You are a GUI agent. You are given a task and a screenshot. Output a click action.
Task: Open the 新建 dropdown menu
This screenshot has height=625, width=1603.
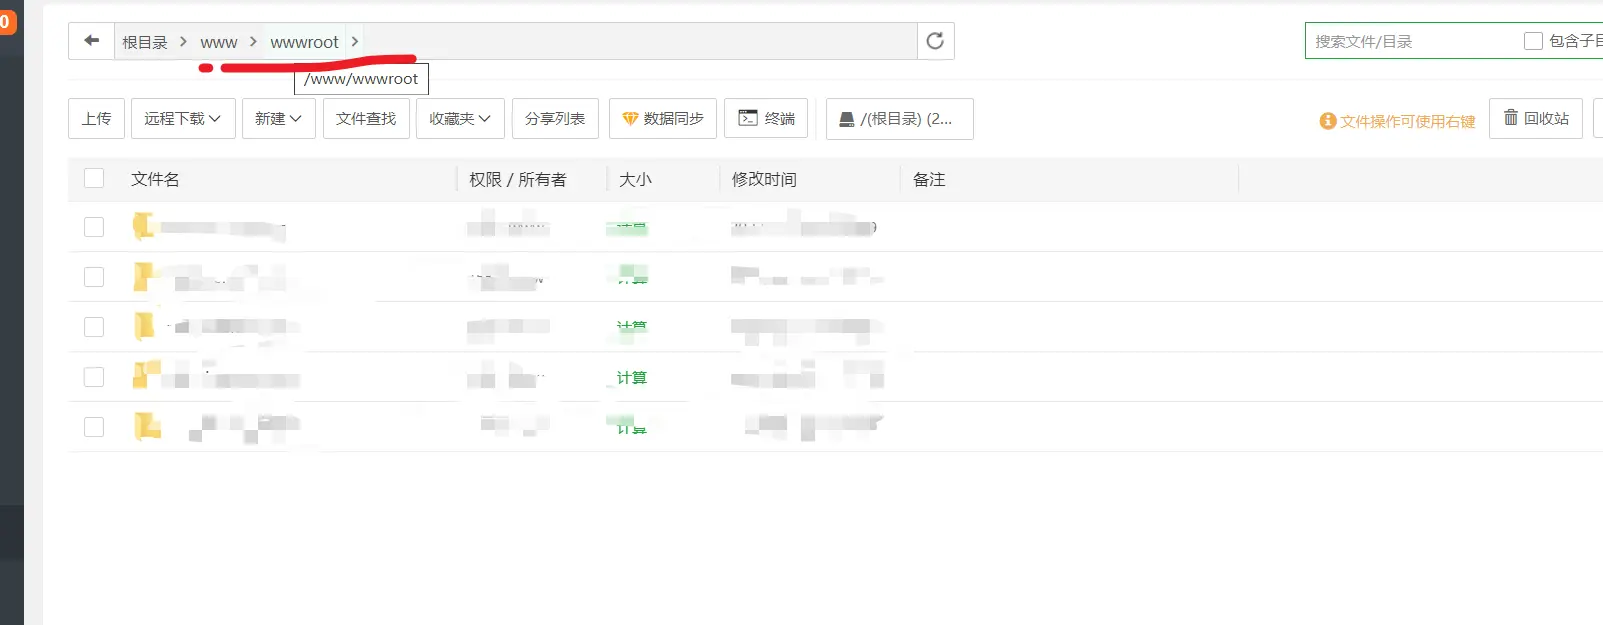[x=278, y=118]
